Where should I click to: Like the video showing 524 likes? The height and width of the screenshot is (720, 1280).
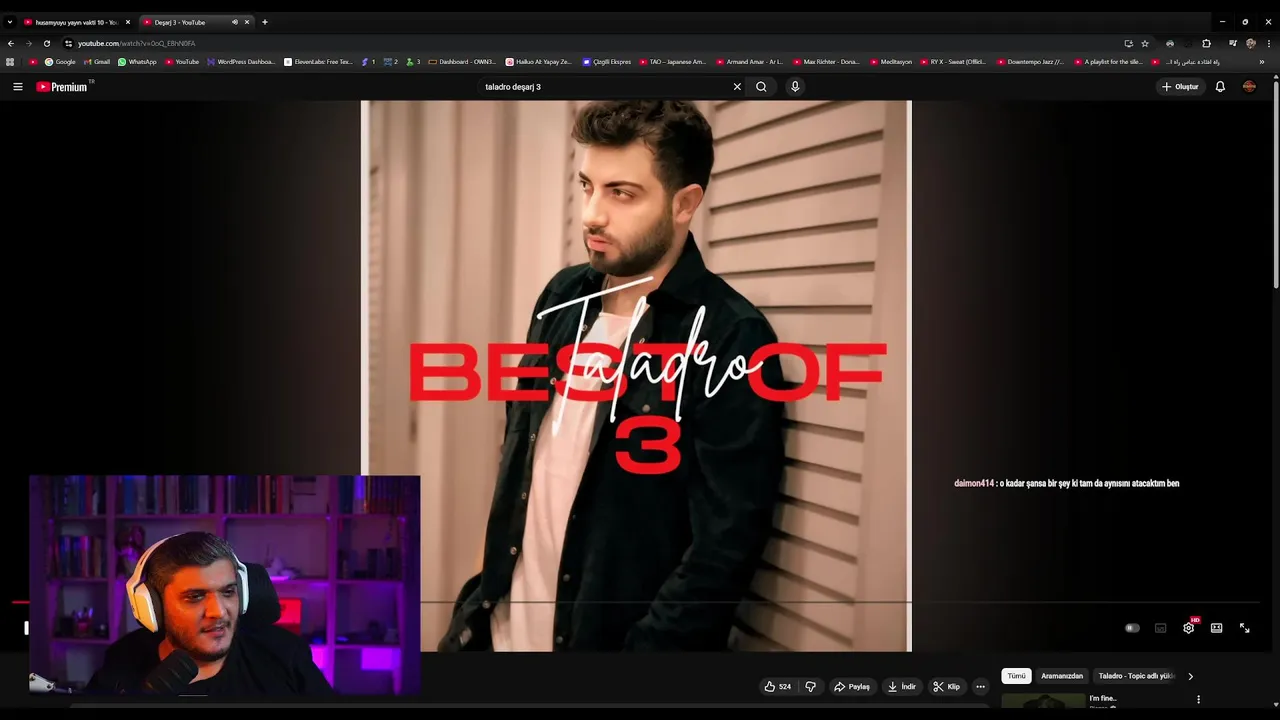(x=777, y=687)
